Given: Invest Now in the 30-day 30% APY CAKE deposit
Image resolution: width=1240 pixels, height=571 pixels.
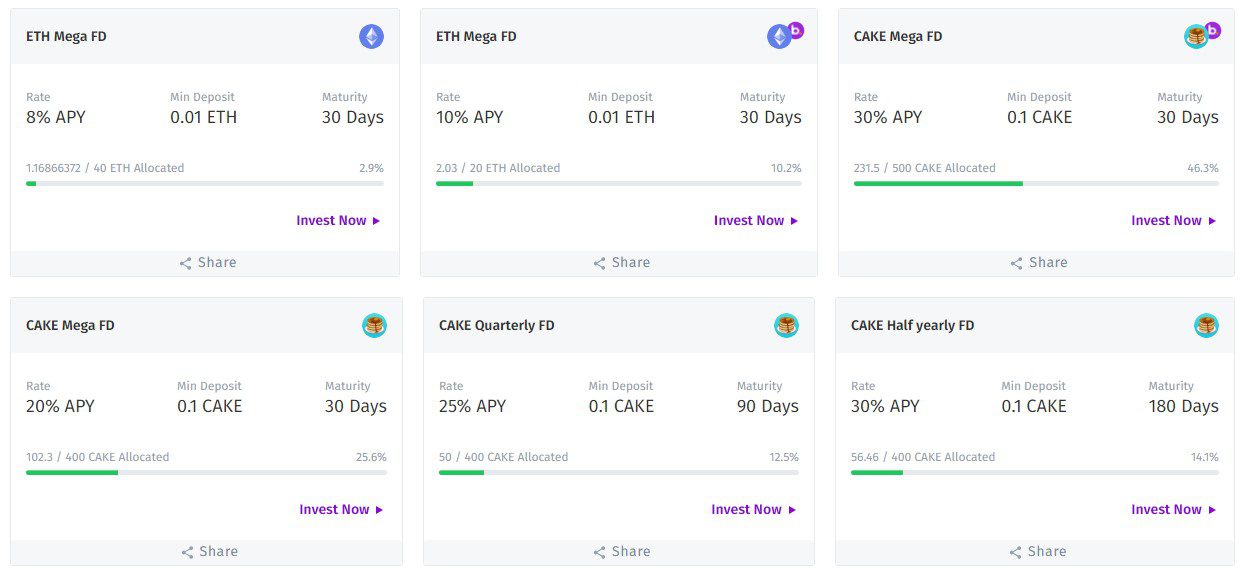Looking at the screenshot, I should coord(1174,221).
